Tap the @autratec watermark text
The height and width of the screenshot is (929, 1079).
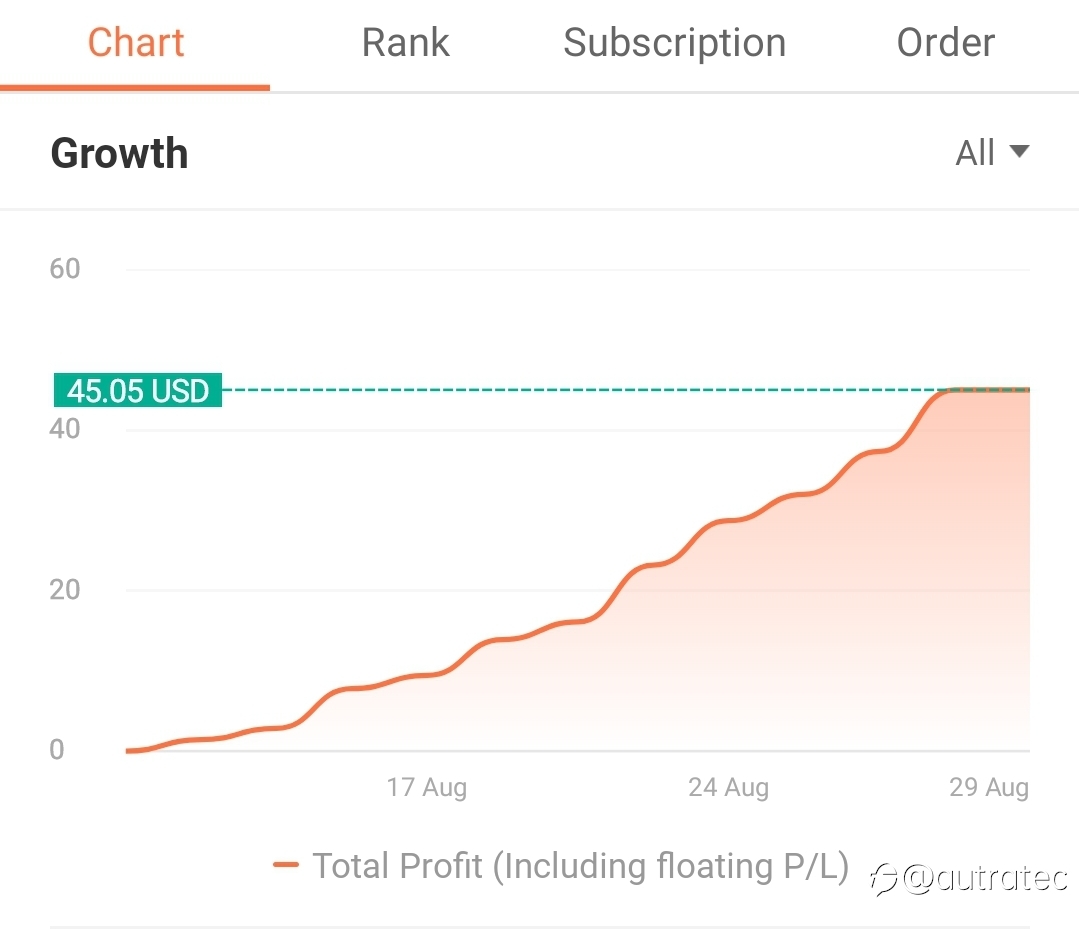tap(985, 877)
